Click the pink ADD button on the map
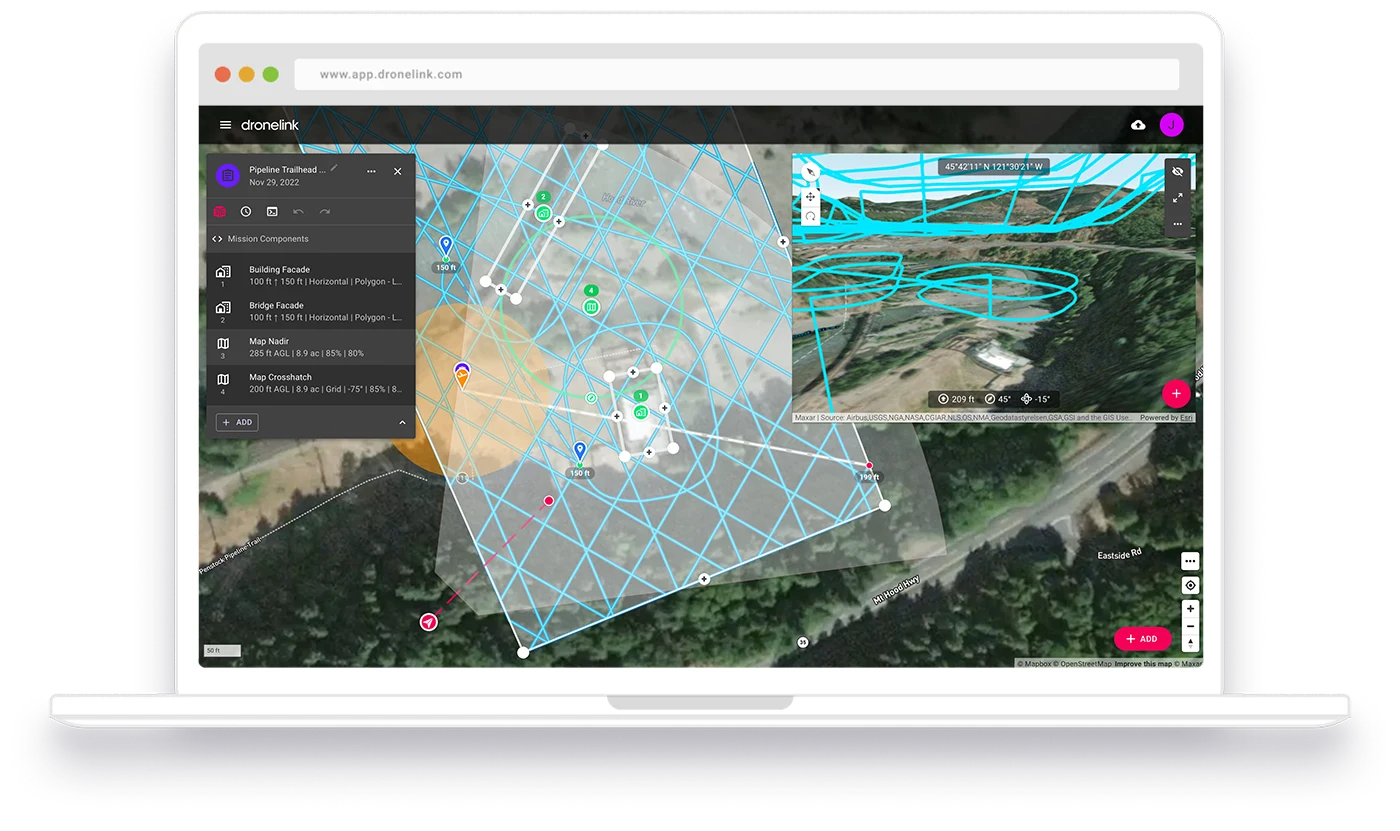The height and width of the screenshot is (831, 1400). (x=1142, y=639)
